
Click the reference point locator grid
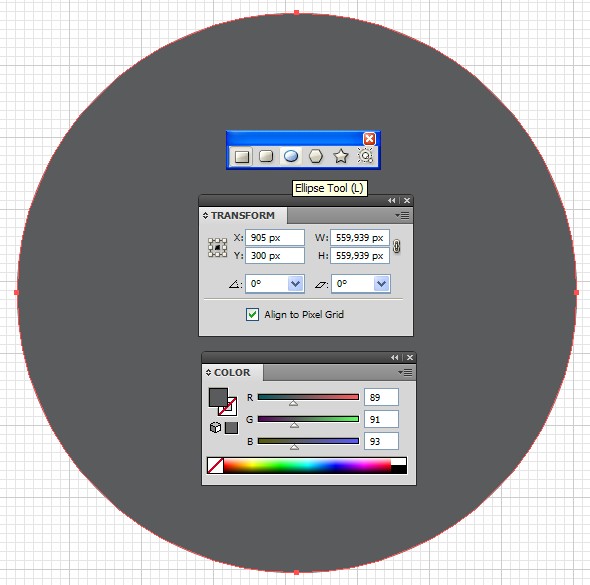coord(217,247)
